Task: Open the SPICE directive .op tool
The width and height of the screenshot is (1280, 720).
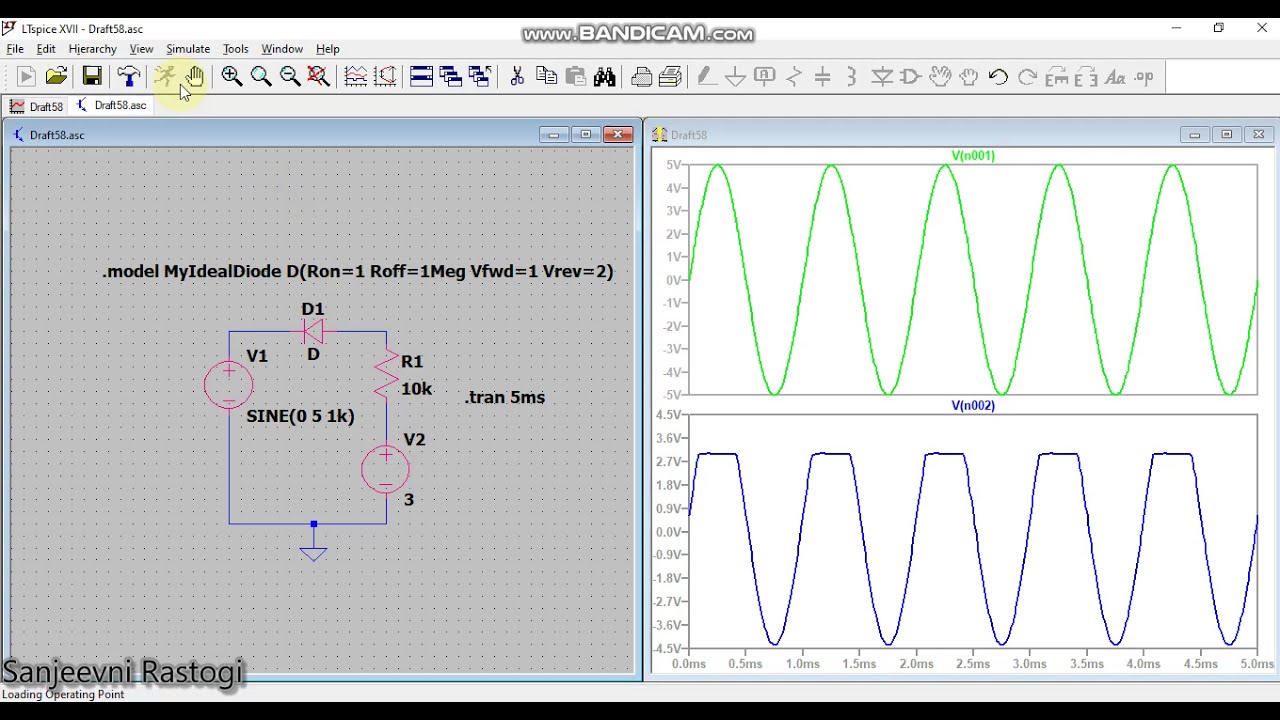Action: tap(1144, 76)
